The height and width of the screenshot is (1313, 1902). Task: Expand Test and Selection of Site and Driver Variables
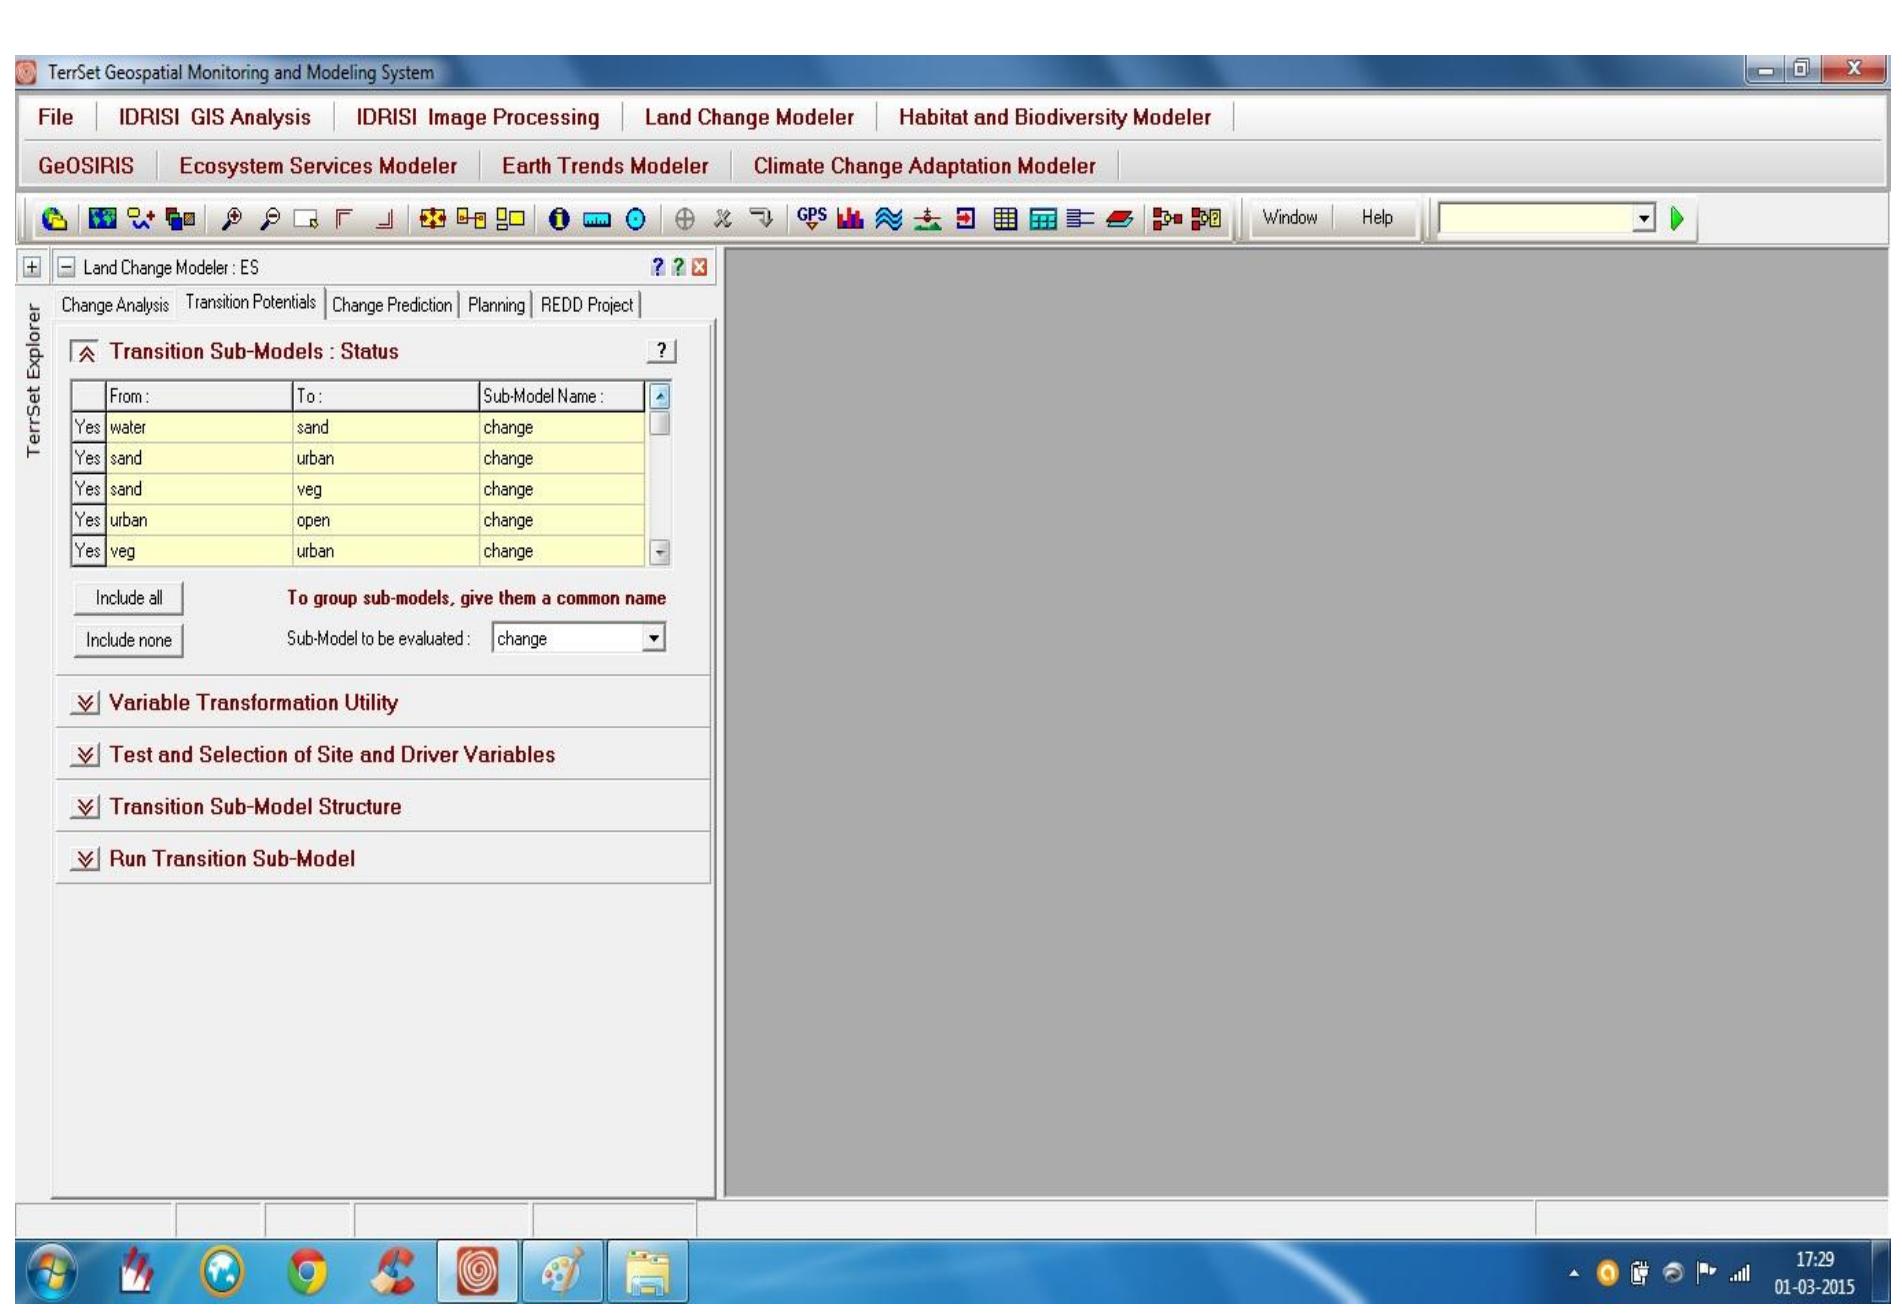click(x=86, y=755)
